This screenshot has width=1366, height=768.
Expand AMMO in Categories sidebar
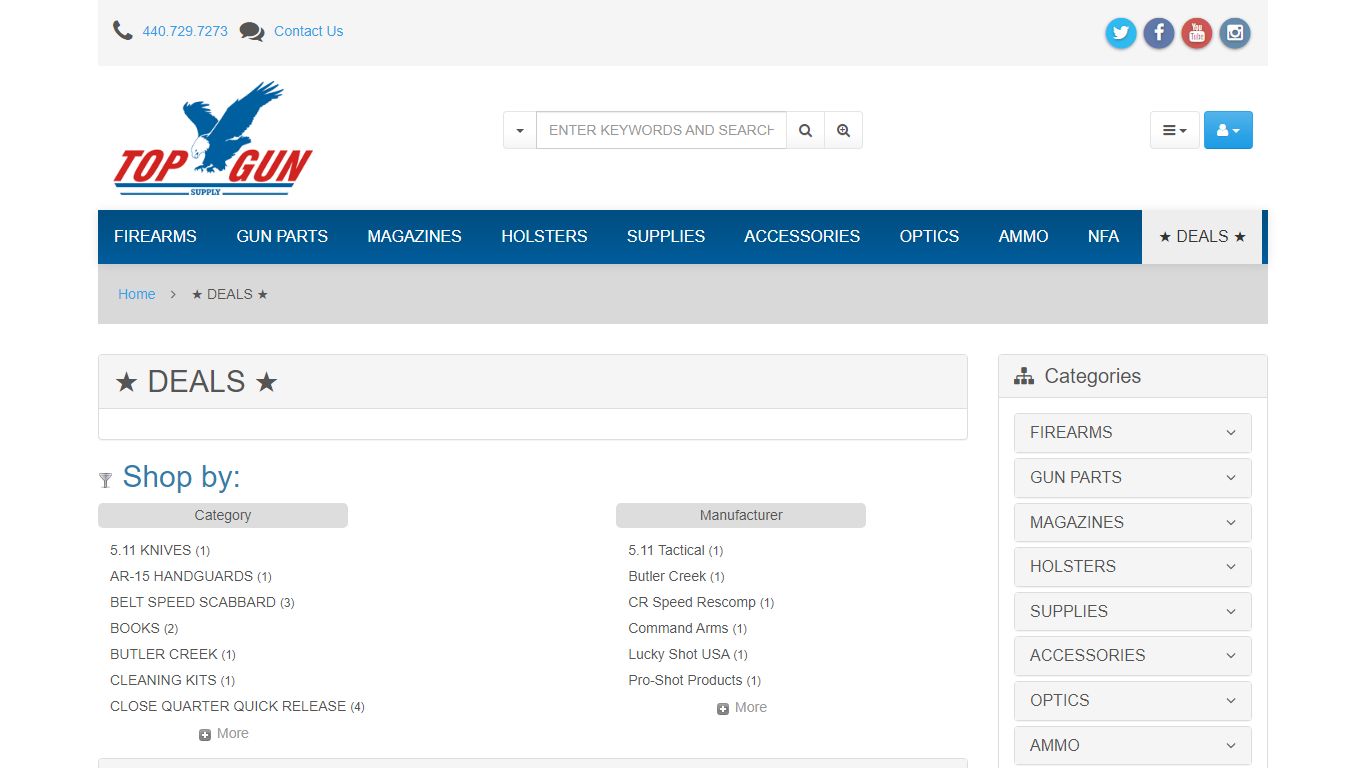tap(1133, 745)
